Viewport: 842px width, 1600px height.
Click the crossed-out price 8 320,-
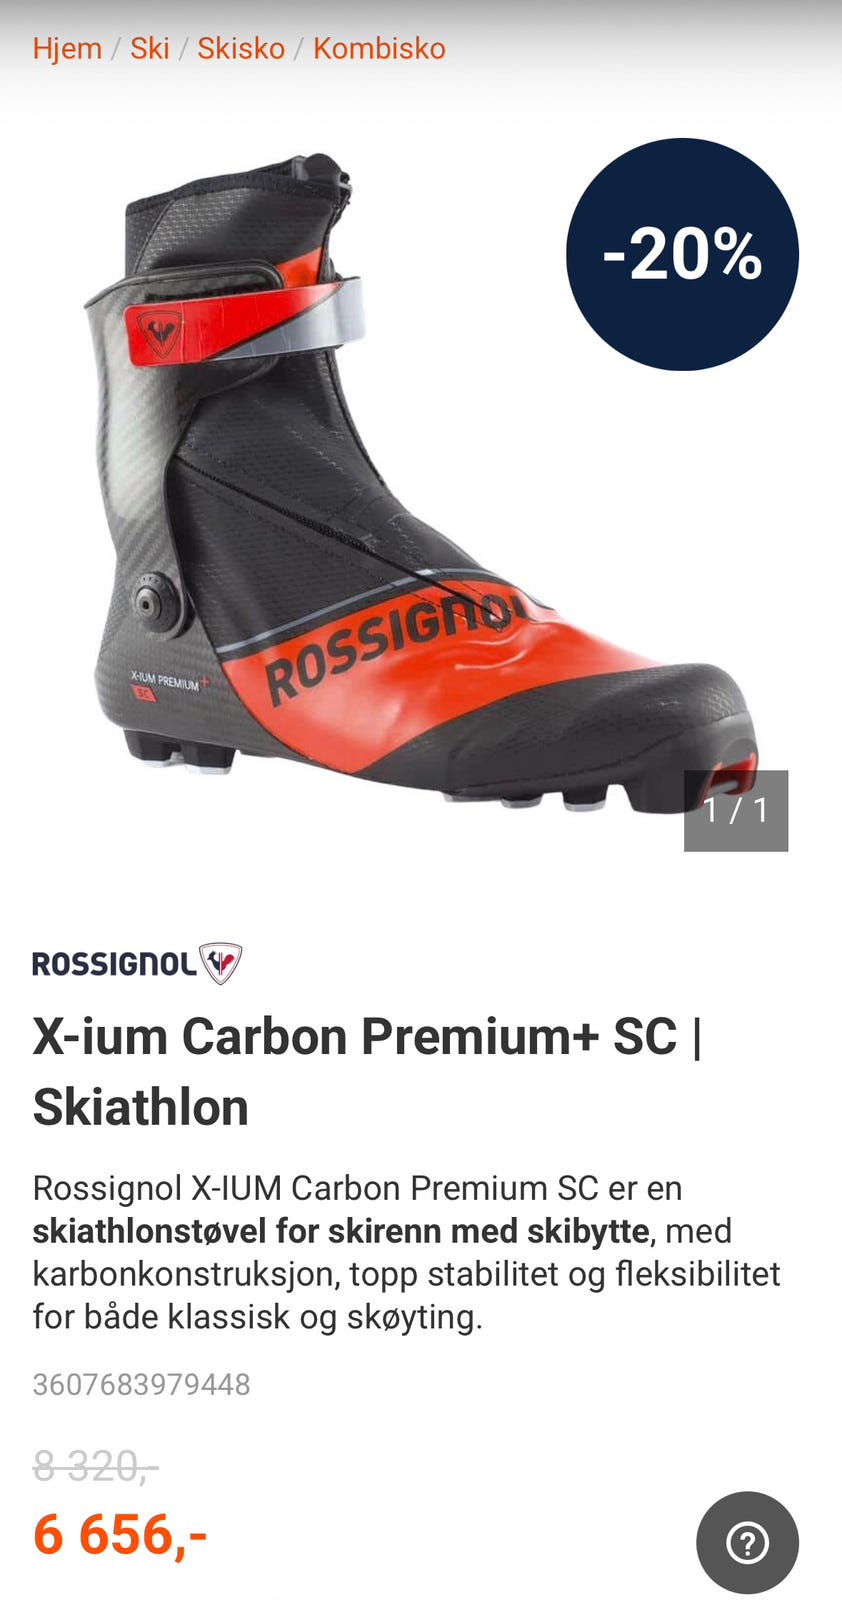pos(95,1466)
